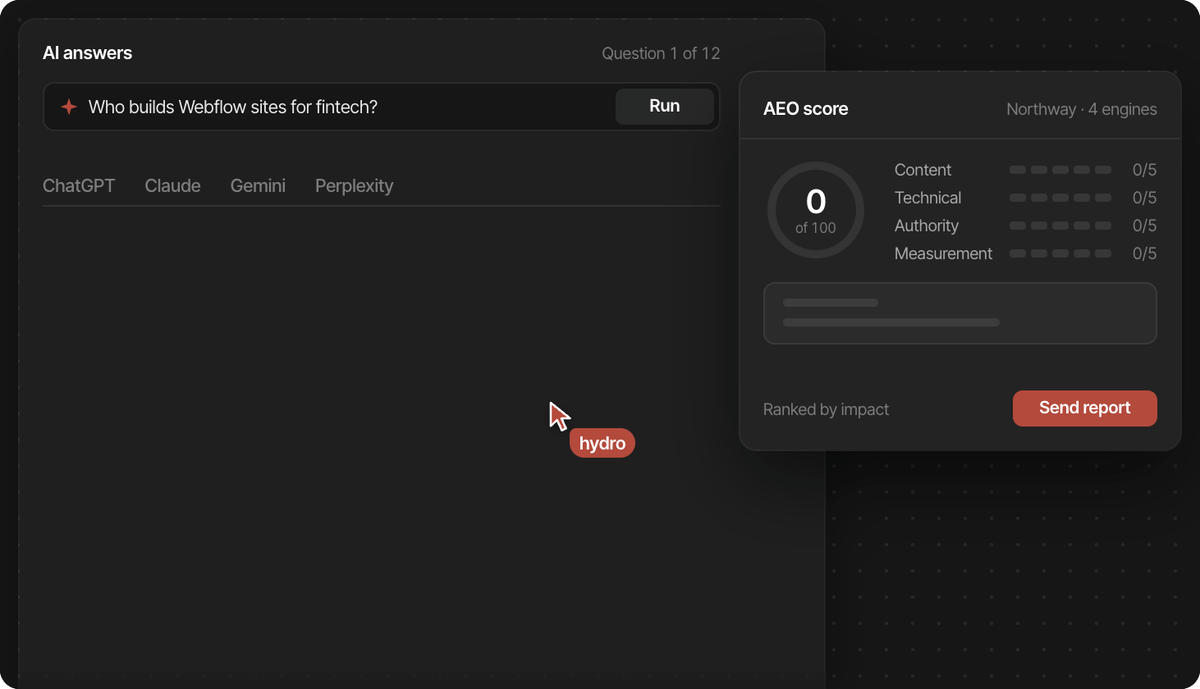Click the Question 1 of 12 counter
This screenshot has width=1200, height=689.
[661, 54]
